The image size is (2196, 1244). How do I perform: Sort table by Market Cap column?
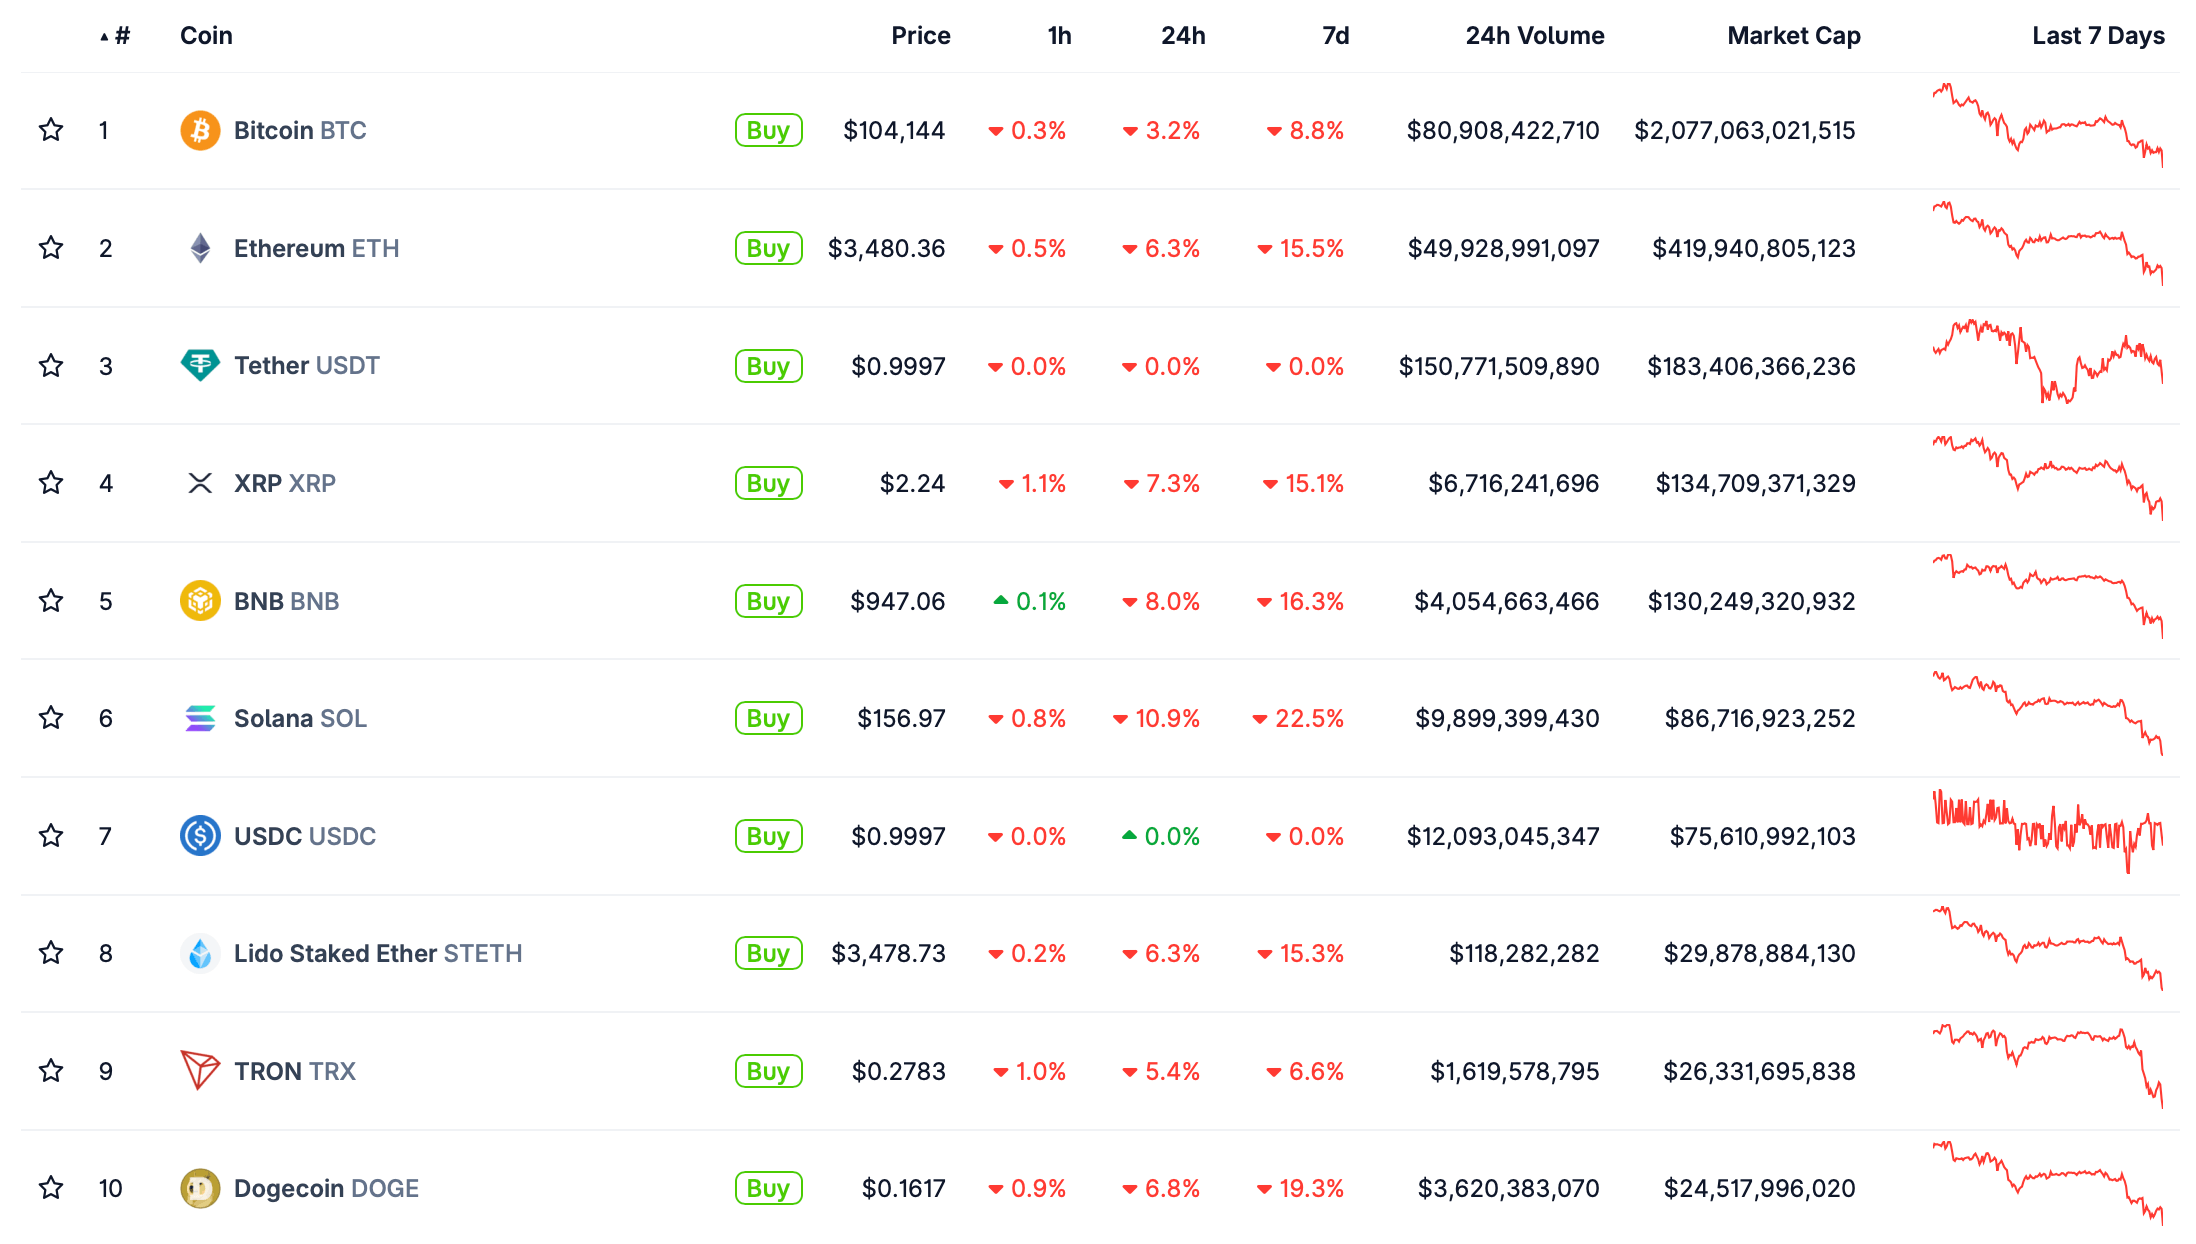pos(1793,36)
